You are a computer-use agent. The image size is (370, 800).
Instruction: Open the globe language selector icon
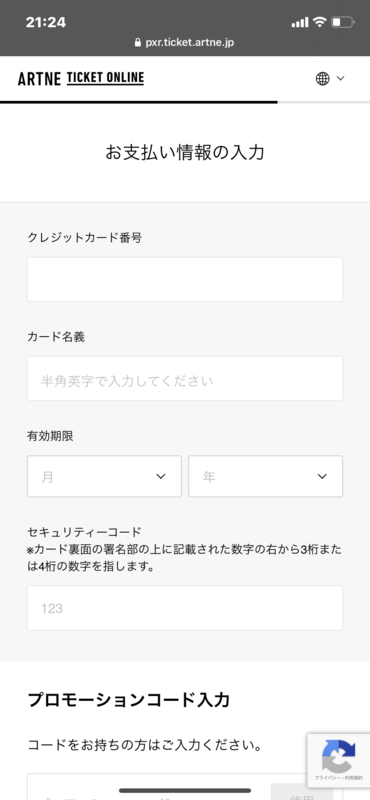coord(323,79)
